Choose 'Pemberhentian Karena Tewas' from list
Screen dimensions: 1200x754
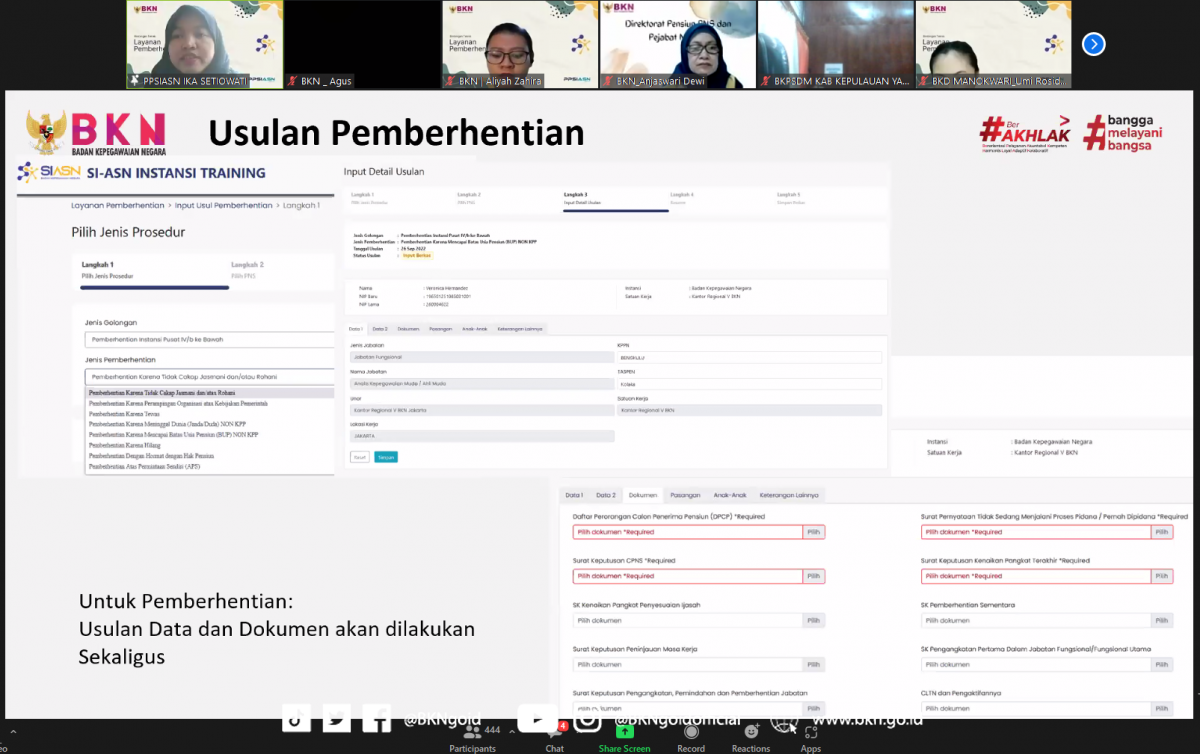pyautogui.click(x=124, y=414)
